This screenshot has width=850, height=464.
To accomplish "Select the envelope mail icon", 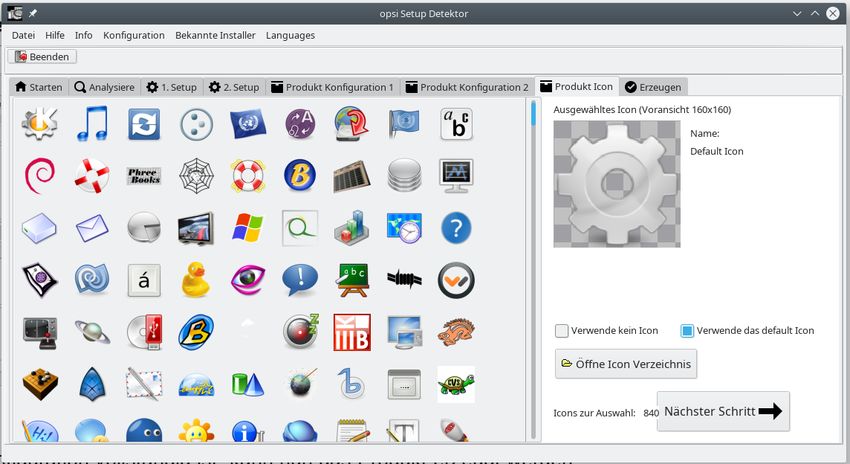I will (x=92, y=228).
